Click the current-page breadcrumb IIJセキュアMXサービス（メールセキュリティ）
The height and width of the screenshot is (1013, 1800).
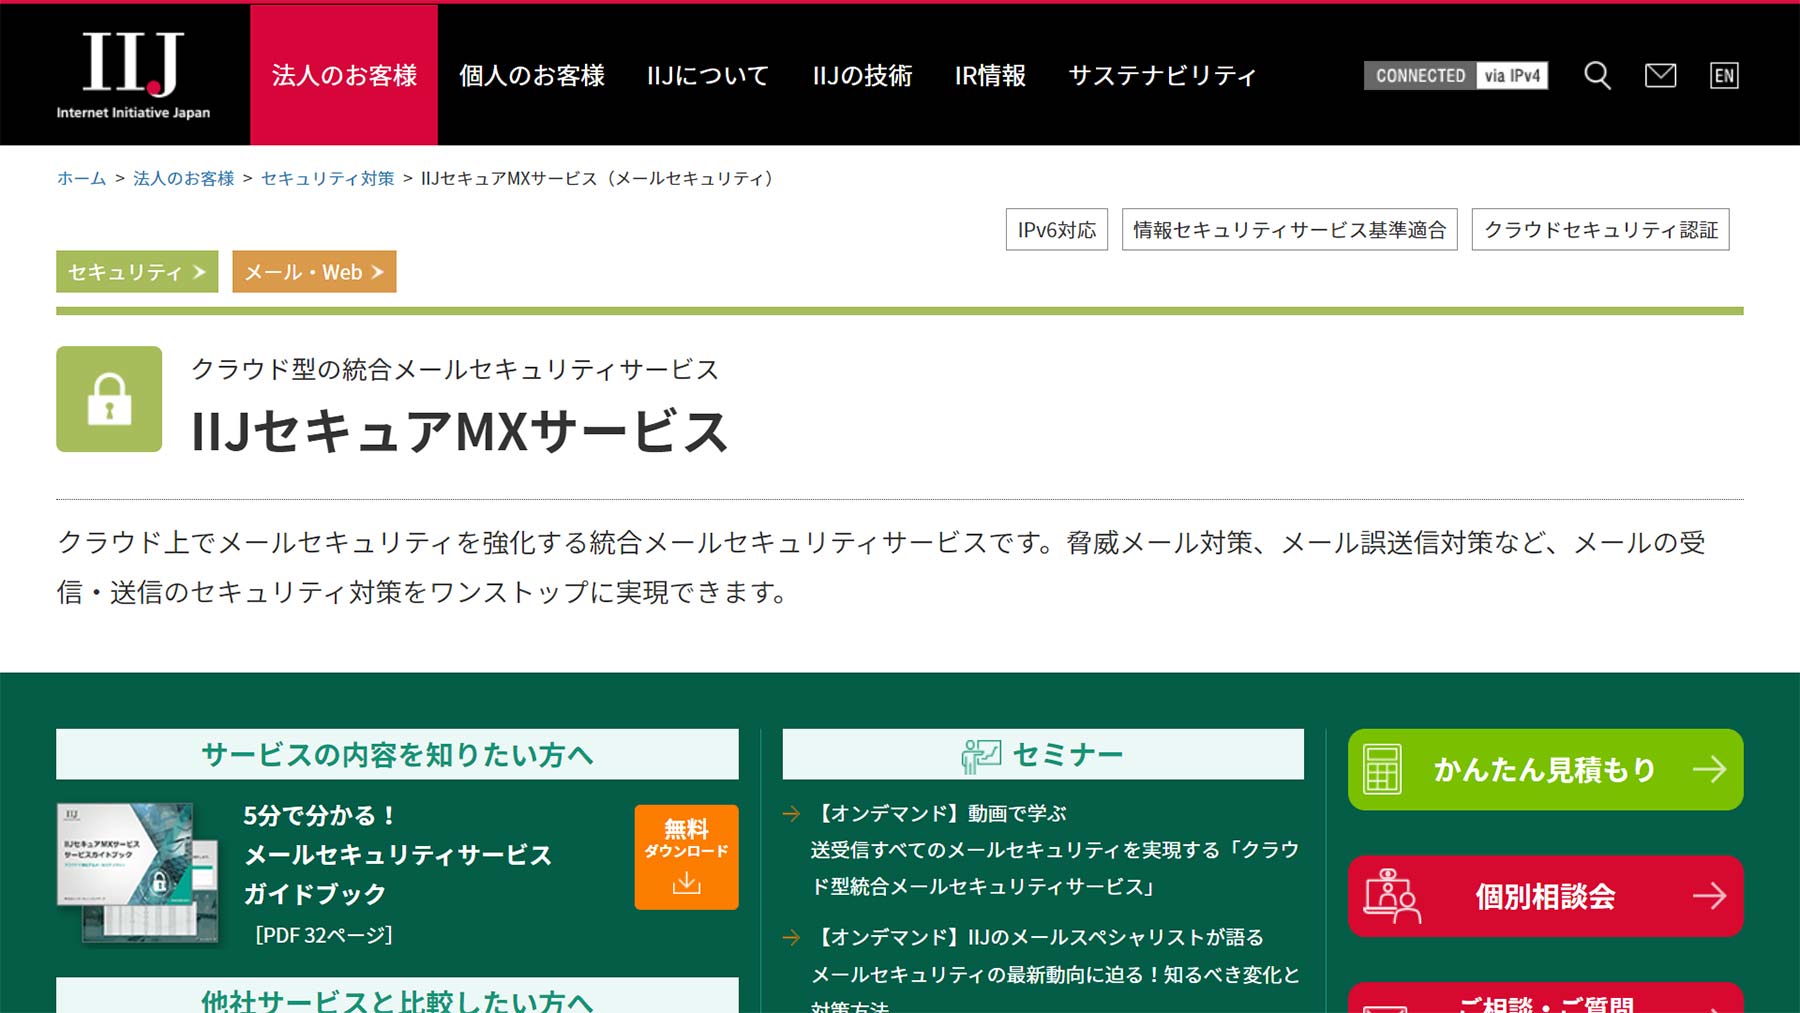tap(600, 178)
